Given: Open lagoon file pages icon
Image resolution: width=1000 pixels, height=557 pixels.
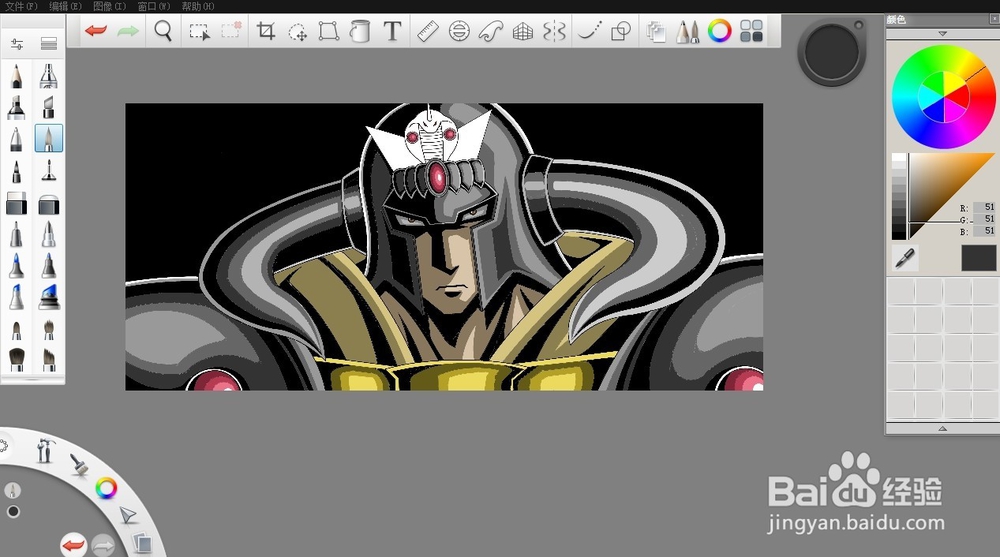Looking at the screenshot, I should tap(142, 544).
